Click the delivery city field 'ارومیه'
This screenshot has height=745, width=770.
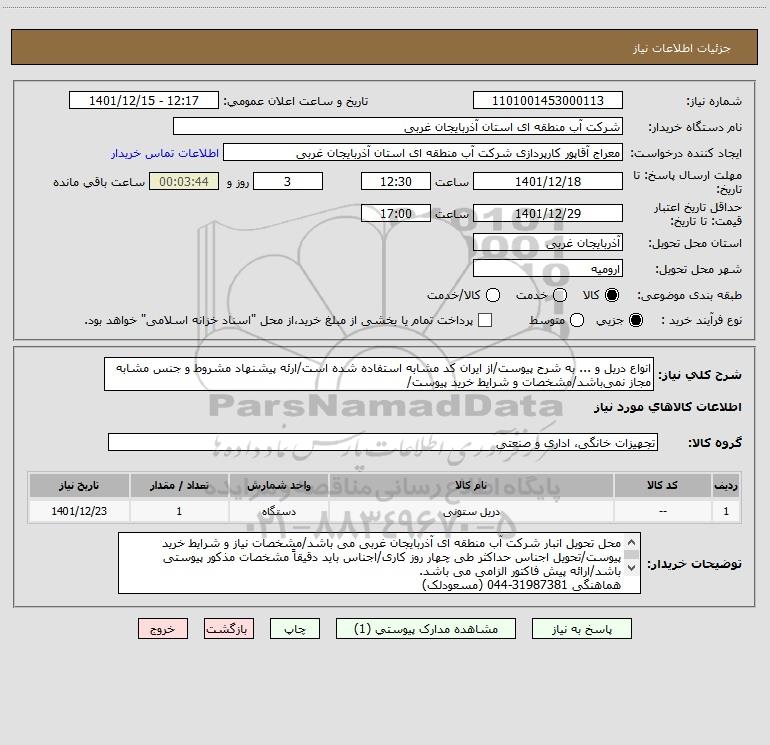click(x=548, y=268)
